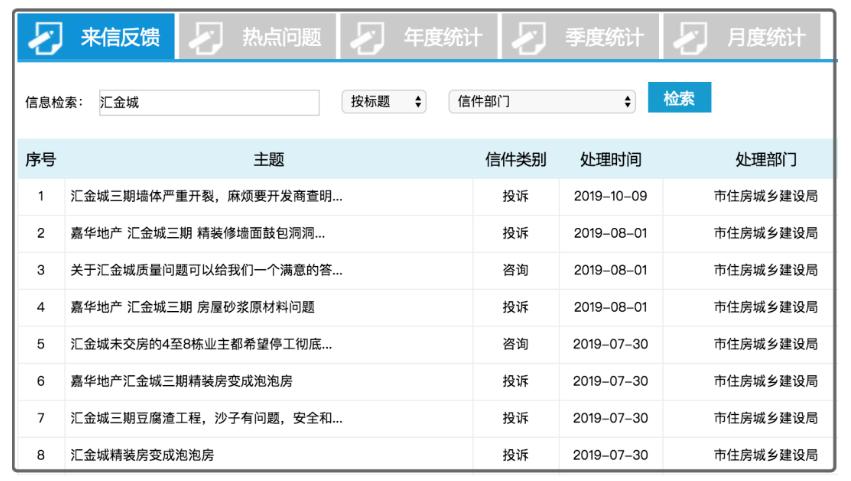Open letter 关于汇金城质量问题可以给我们一个满意的答

pyautogui.click(x=206, y=270)
